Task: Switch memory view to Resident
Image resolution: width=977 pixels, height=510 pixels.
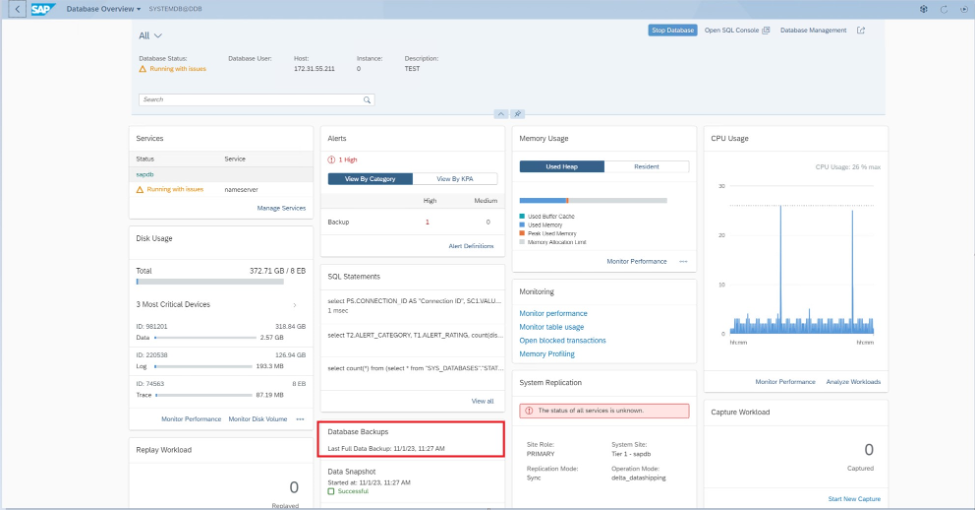Action: pos(646,167)
